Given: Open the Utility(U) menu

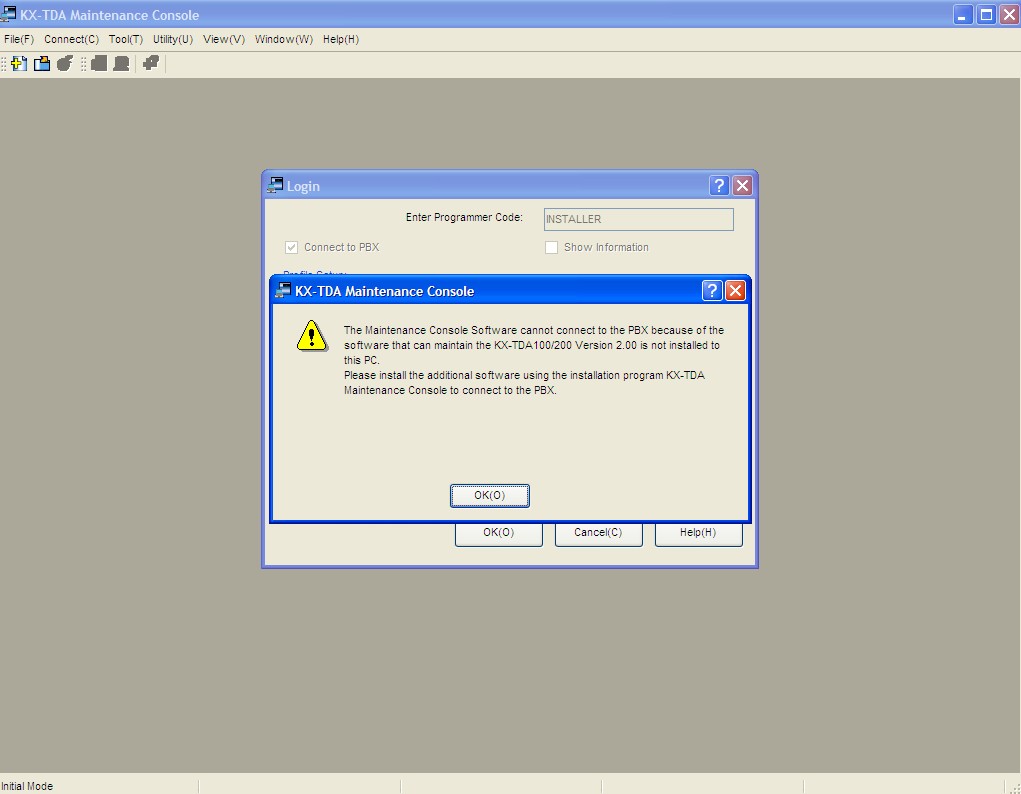Looking at the screenshot, I should 173,39.
